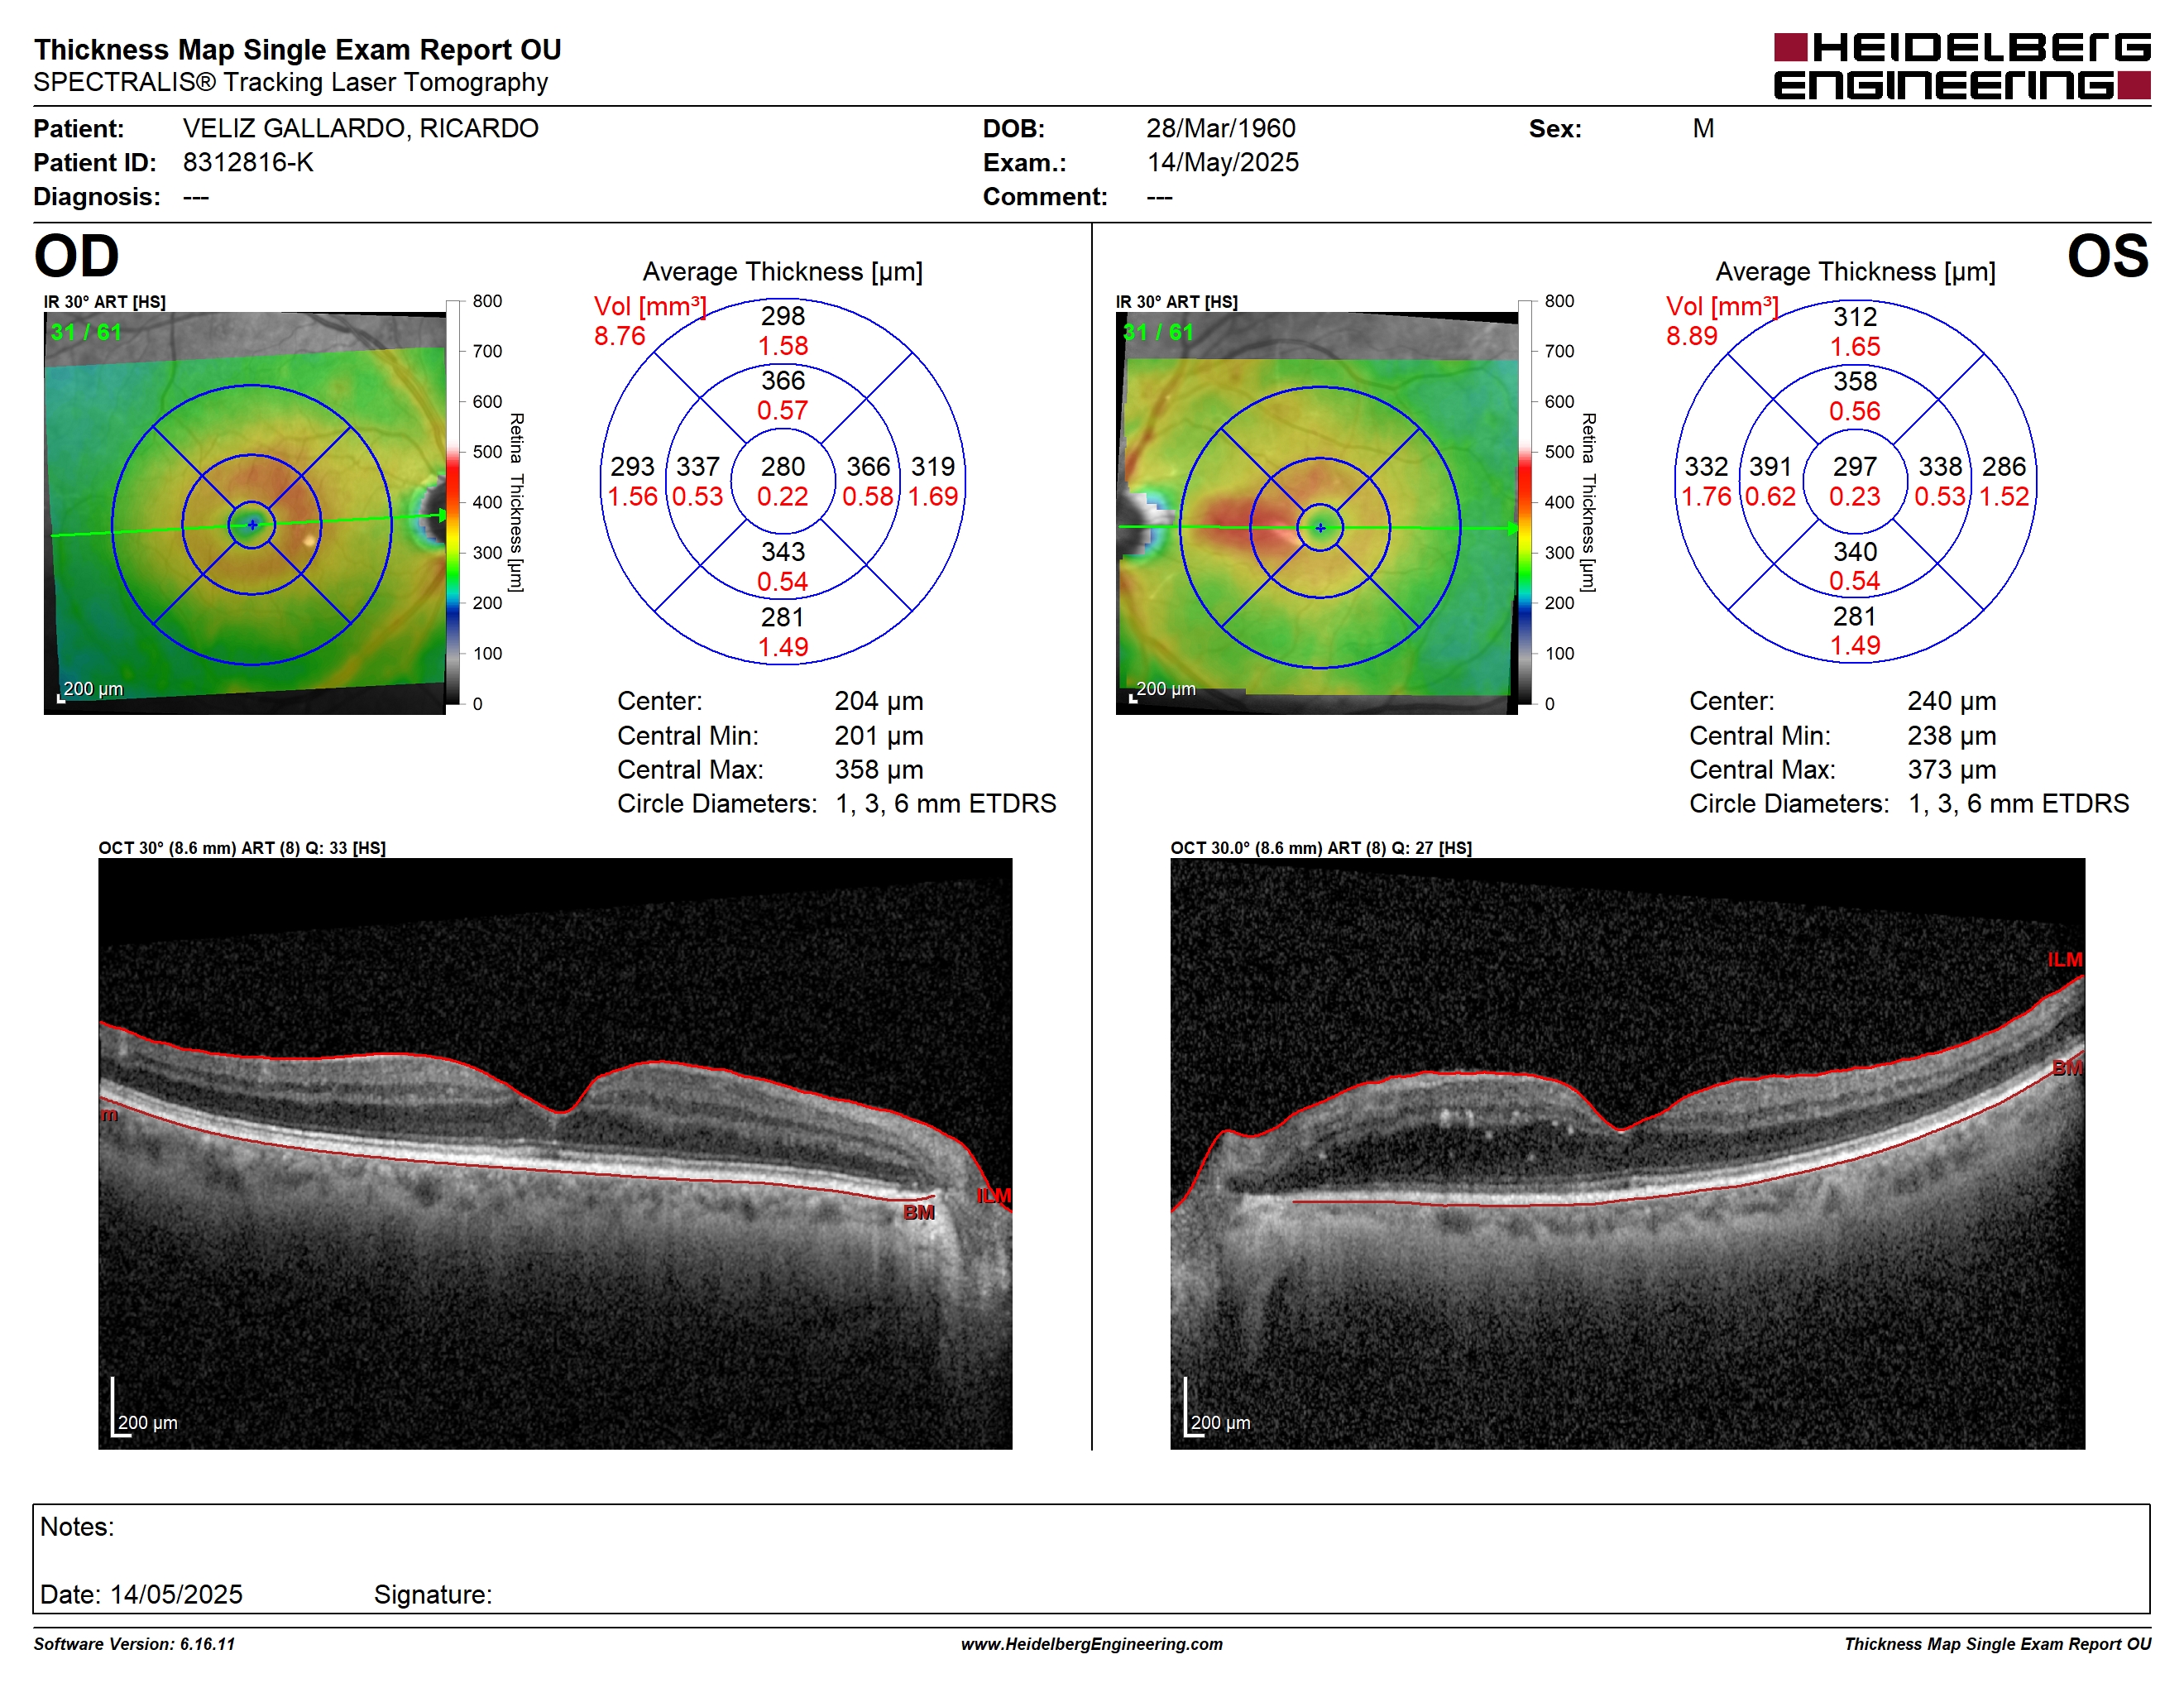Screen dimensions: 2184x1688
Task: Click the large OS eye heading
Action: [2108, 257]
